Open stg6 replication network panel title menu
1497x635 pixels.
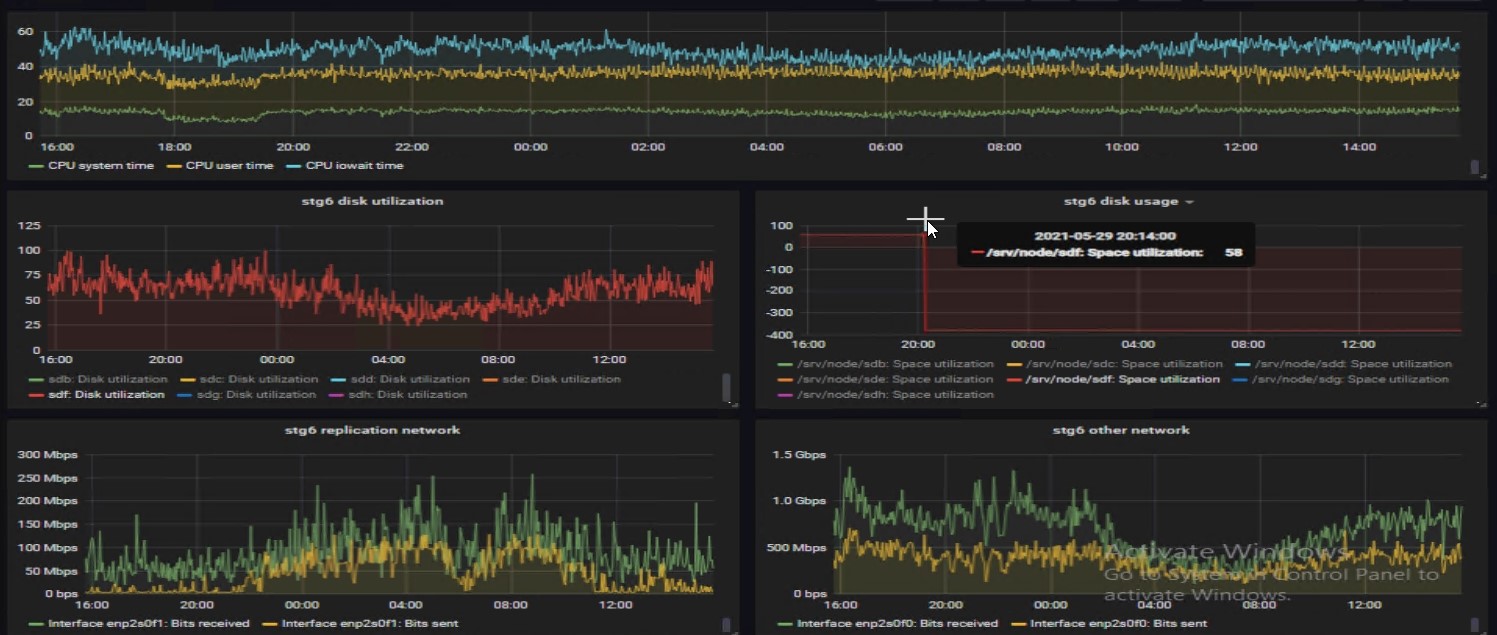372,430
